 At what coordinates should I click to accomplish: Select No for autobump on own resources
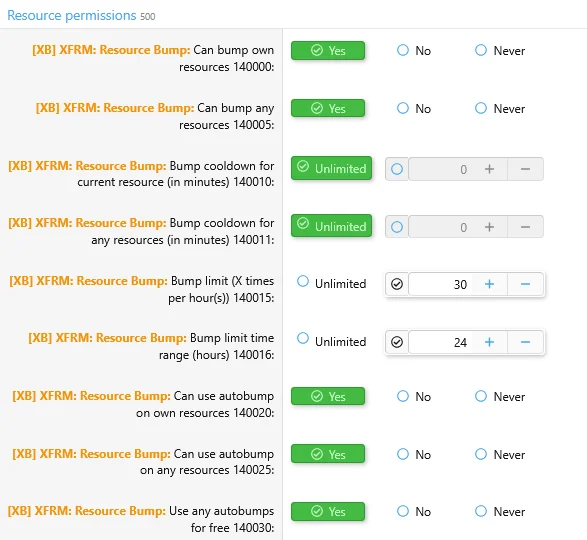(x=414, y=397)
